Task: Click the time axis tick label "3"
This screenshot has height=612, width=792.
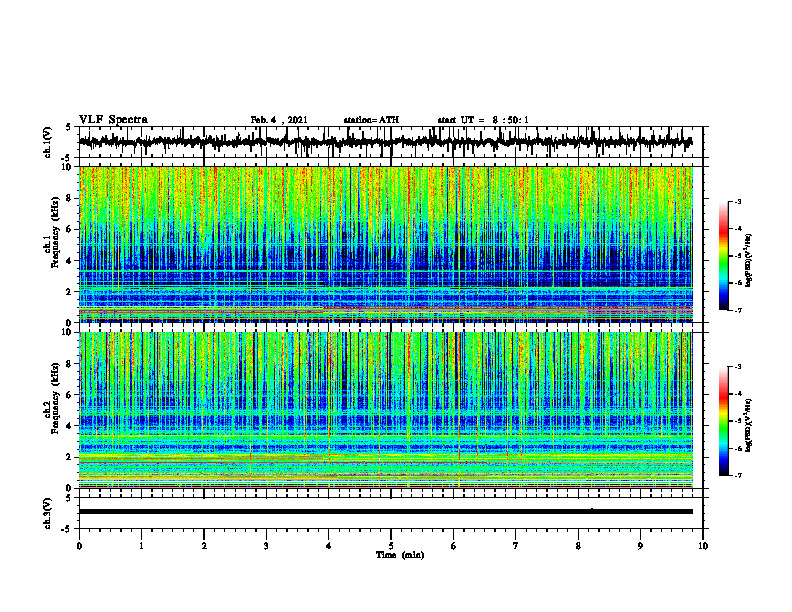Action: (266, 546)
